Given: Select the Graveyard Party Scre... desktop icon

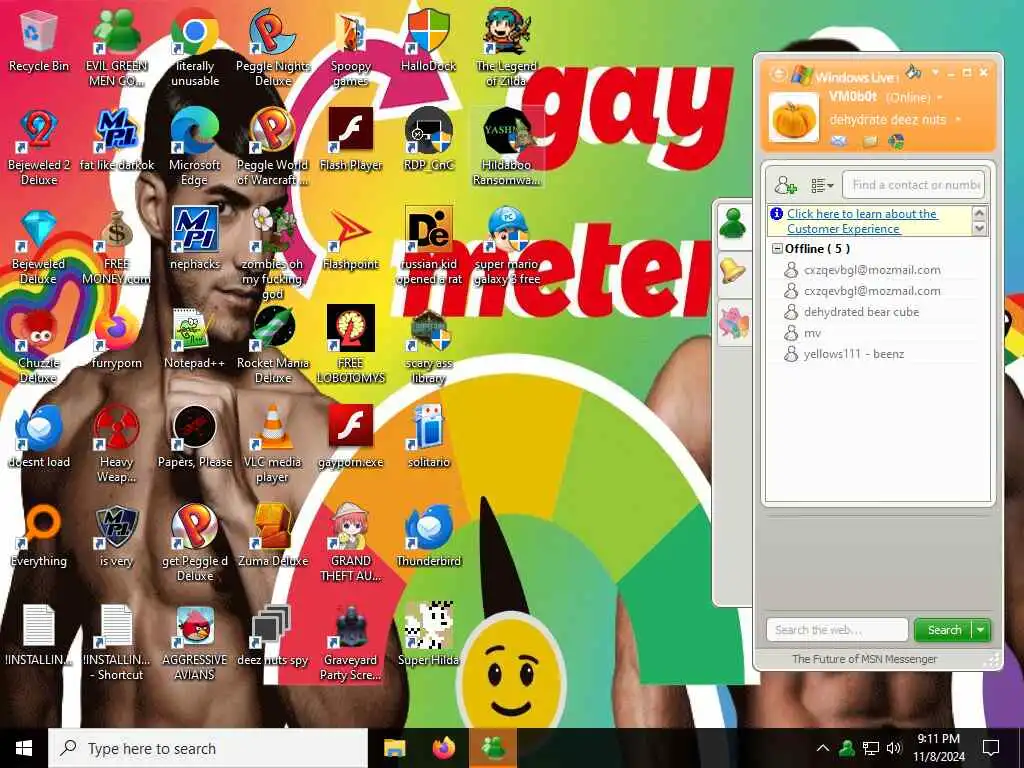Looking at the screenshot, I should tap(351, 643).
